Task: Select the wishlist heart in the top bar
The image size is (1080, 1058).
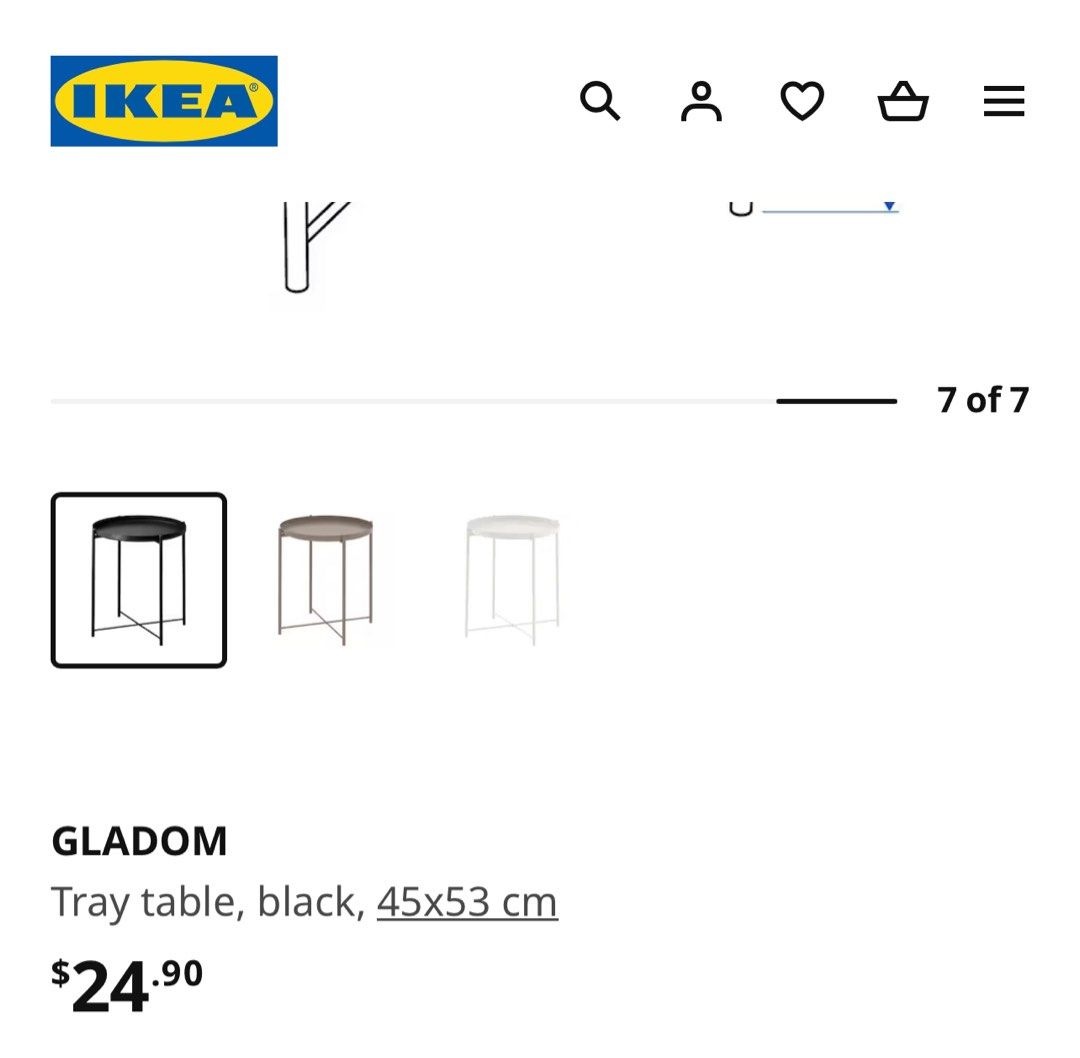Action: [x=803, y=100]
